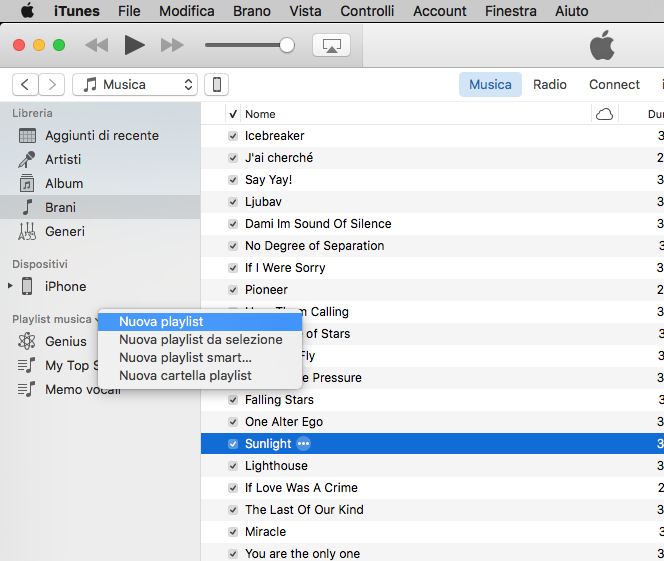
Task: Open the Brano menu
Action: click(x=252, y=11)
